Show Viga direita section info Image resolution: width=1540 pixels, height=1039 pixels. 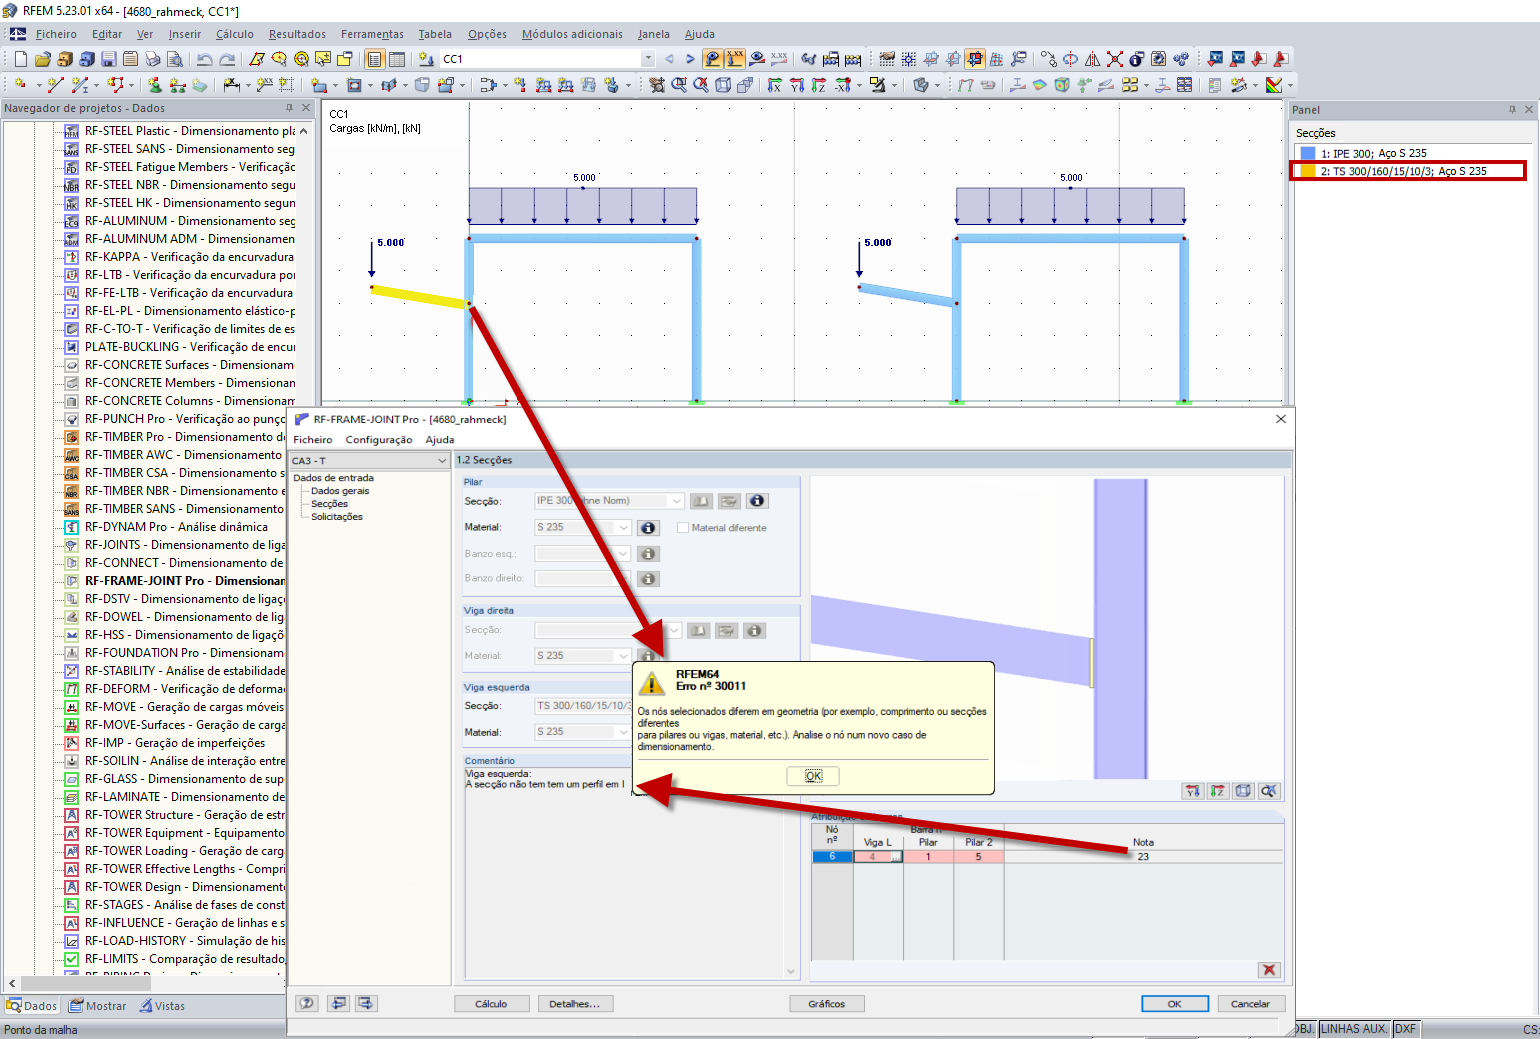(755, 630)
